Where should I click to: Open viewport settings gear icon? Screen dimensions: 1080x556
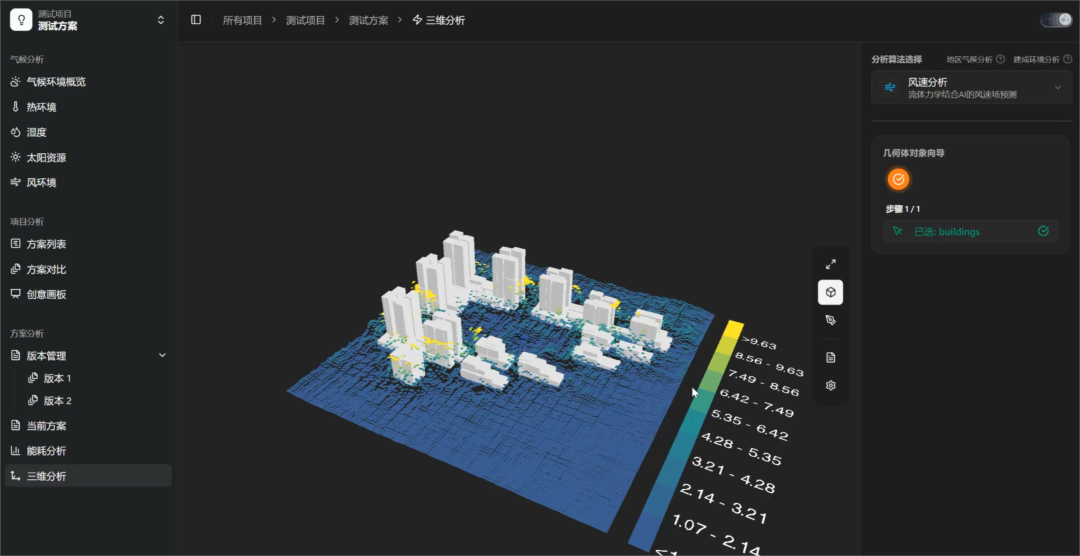tap(831, 386)
